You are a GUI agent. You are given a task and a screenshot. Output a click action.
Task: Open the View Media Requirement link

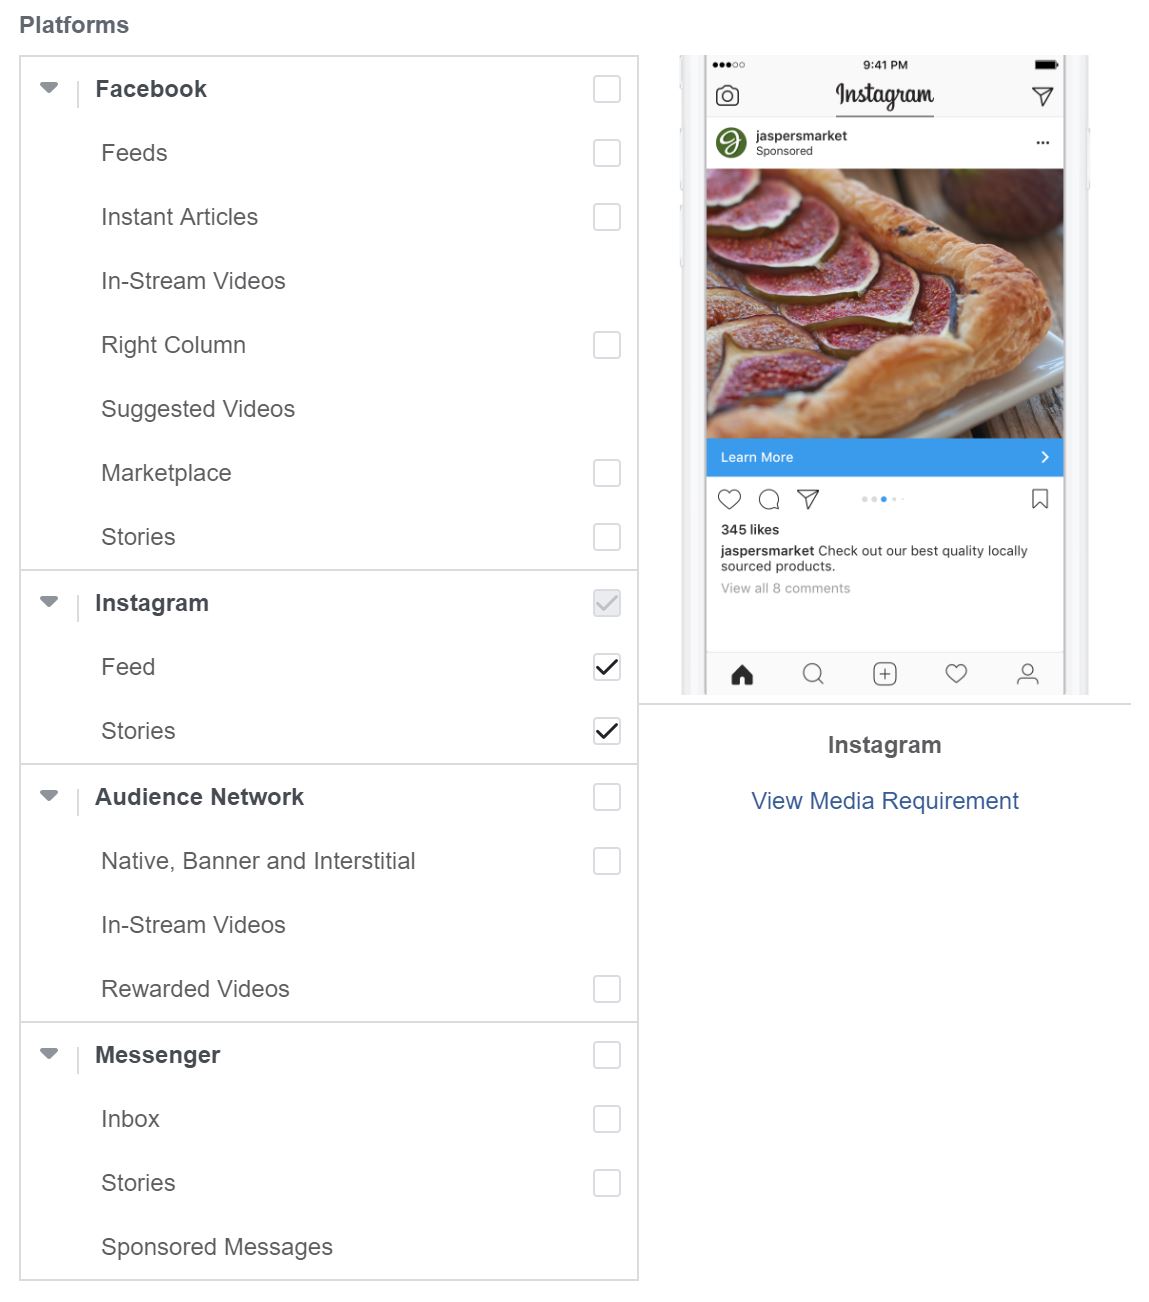884,801
